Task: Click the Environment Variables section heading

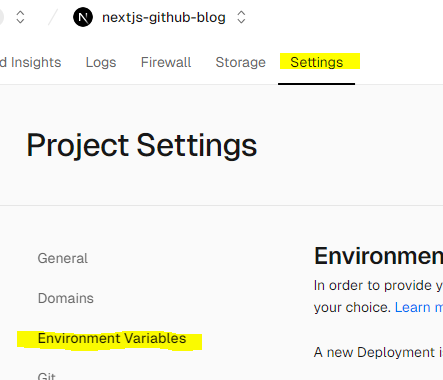Action: click(379, 256)
